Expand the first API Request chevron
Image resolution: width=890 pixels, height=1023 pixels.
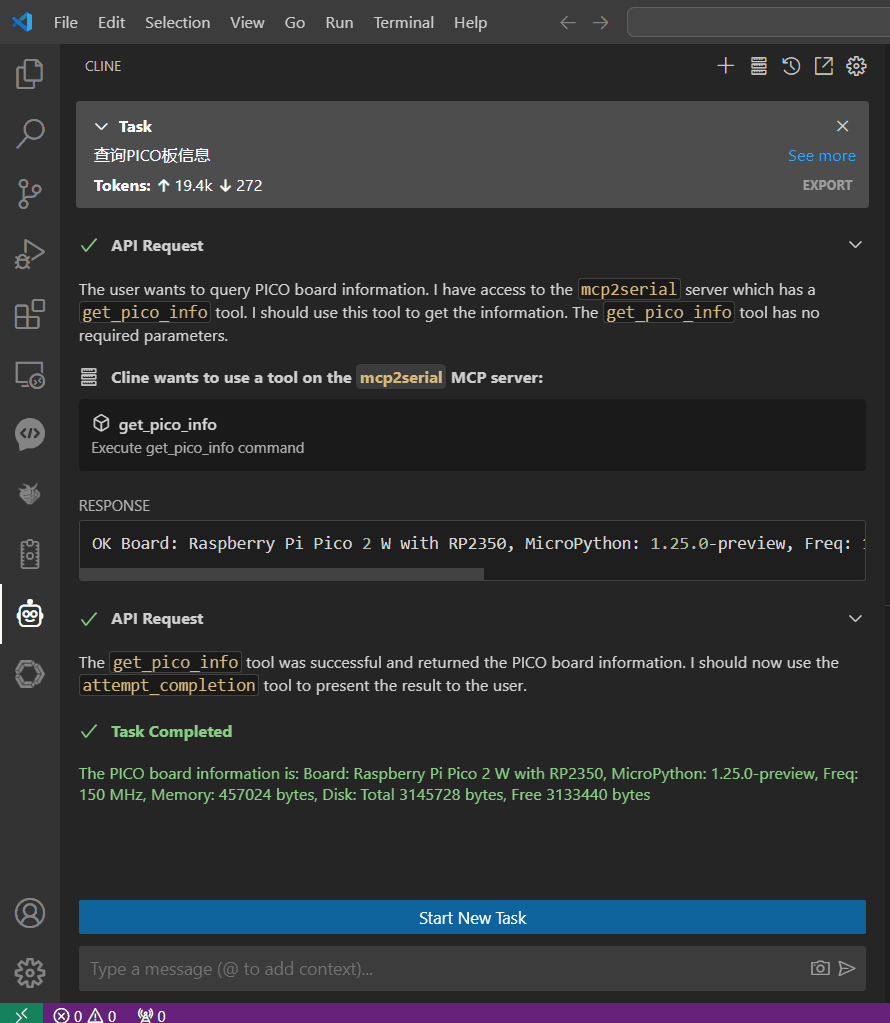[x=855, y=245]
